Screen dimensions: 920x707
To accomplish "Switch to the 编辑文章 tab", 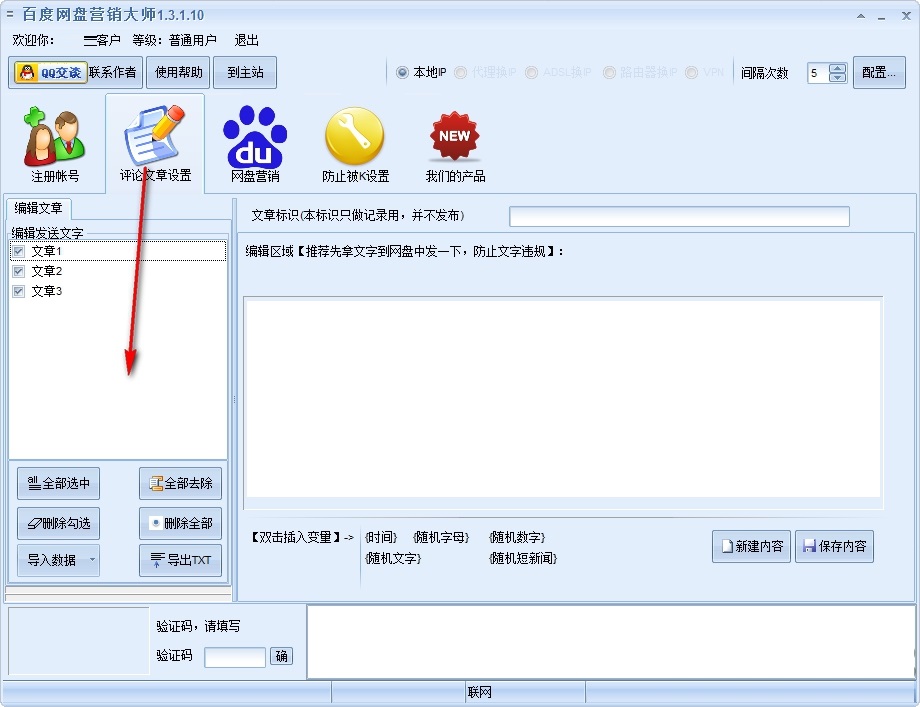I will [x=37, y=210].
